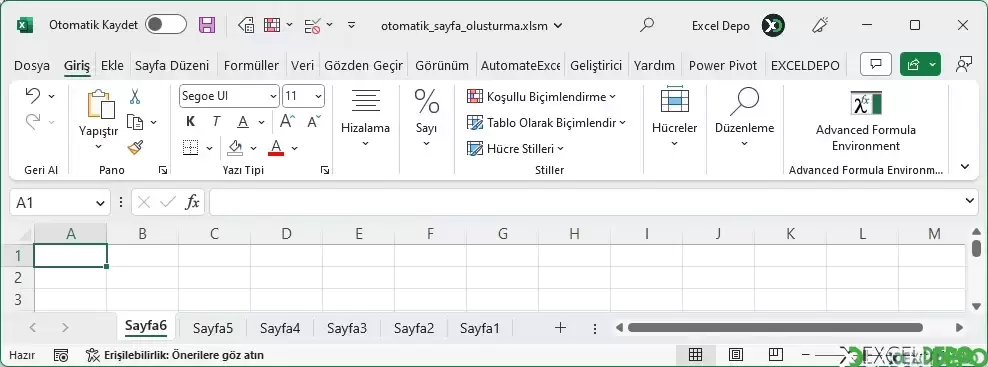Screen dimensions: 988x367
Task: Open the Dosya menu
Action: pyautogui.click(x=32, y=66)
